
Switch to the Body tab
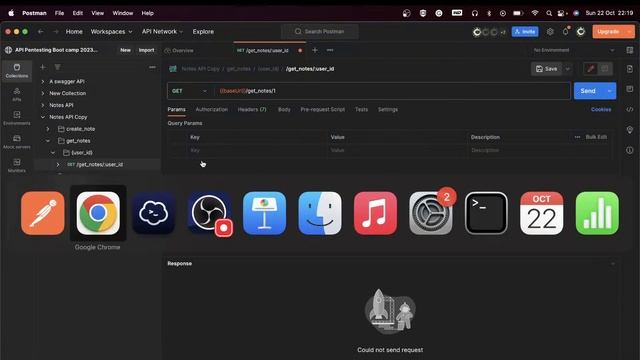click(284, 109)
